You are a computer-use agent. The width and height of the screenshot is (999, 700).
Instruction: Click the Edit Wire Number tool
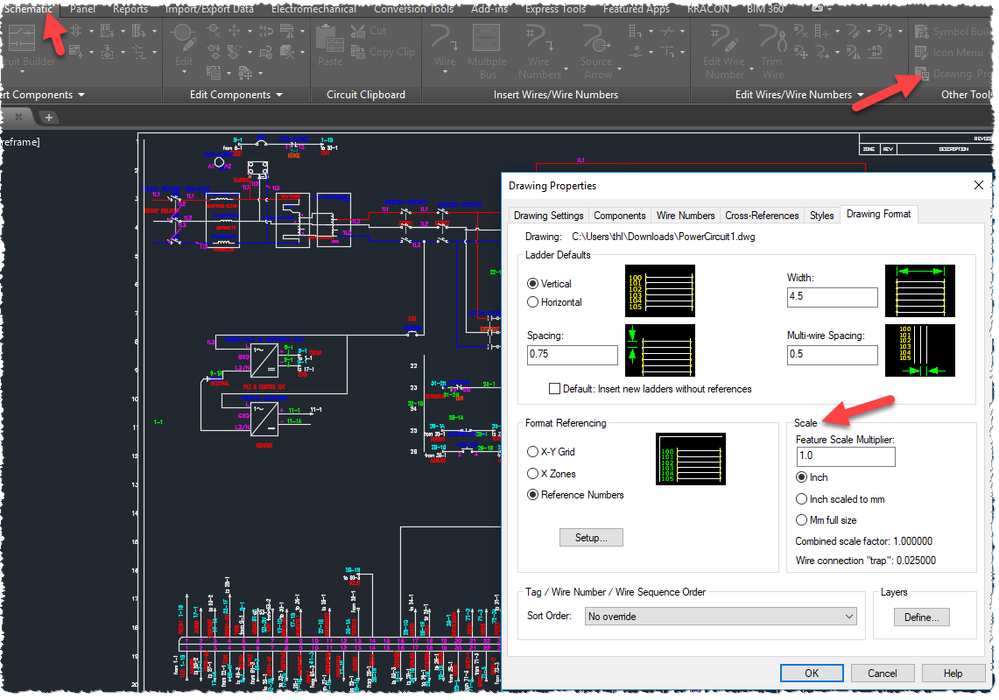tap(724, 52)
